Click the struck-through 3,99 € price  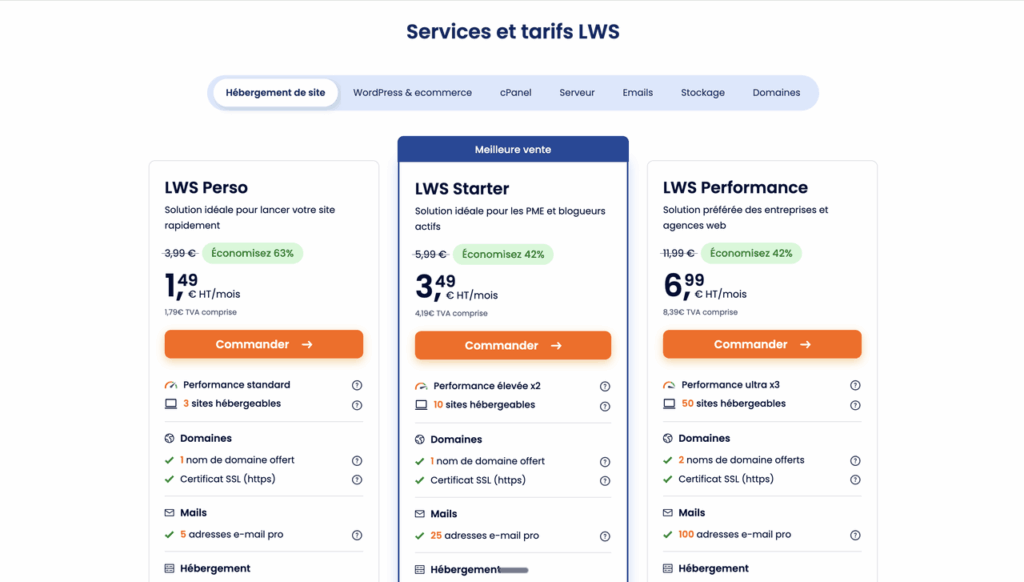pos(180,253)
